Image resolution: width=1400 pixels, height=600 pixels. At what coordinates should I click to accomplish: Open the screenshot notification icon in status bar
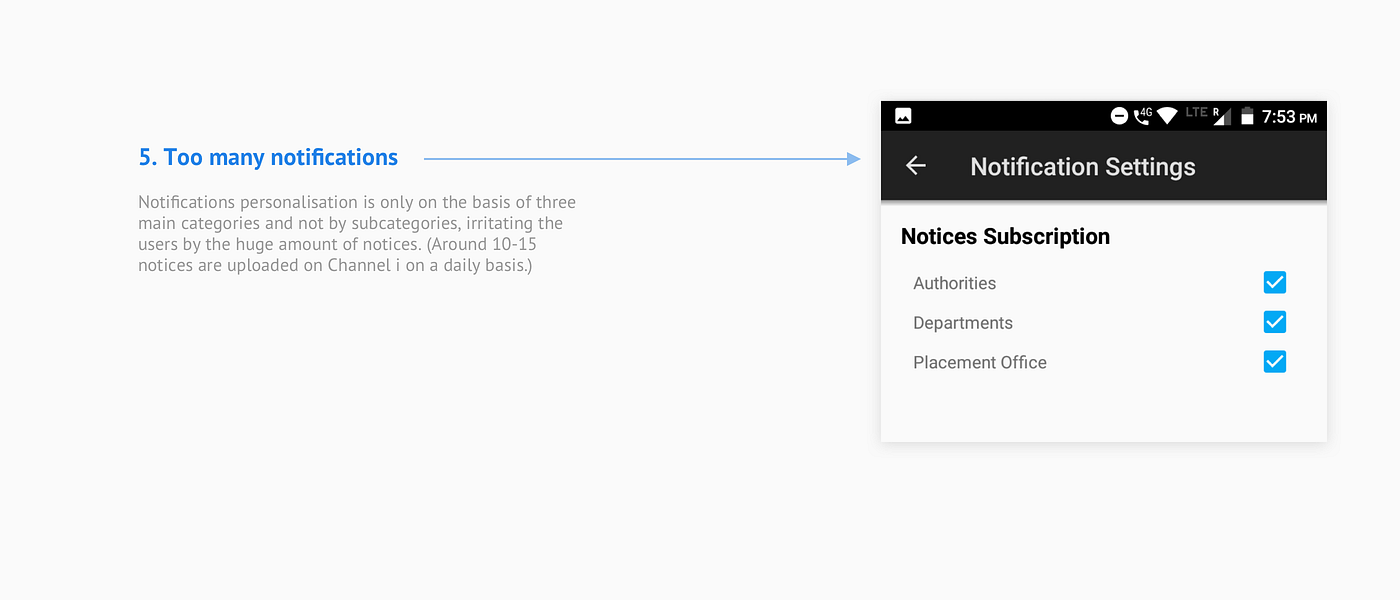pyautogui.click(x=903, y=115)
